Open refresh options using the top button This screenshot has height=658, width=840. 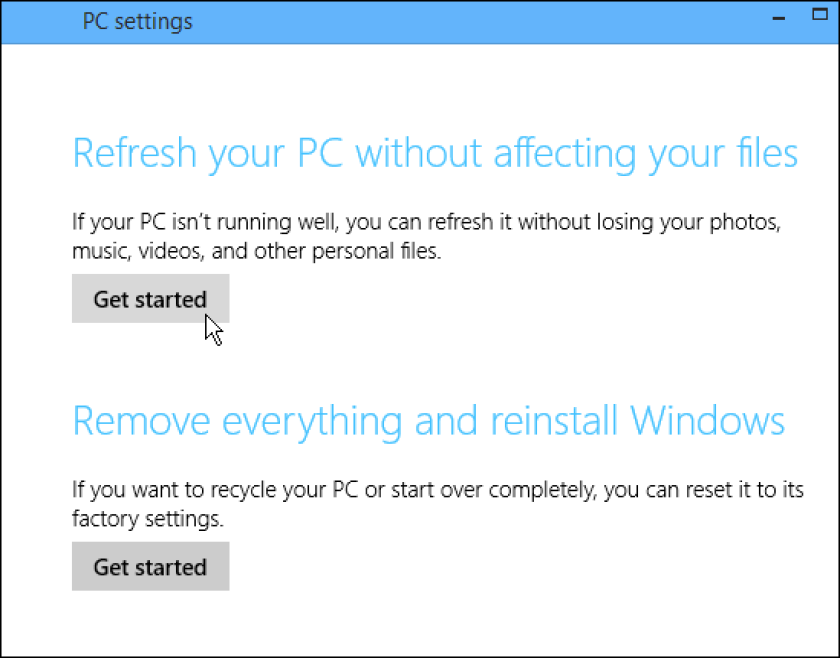tap(150, 298)
